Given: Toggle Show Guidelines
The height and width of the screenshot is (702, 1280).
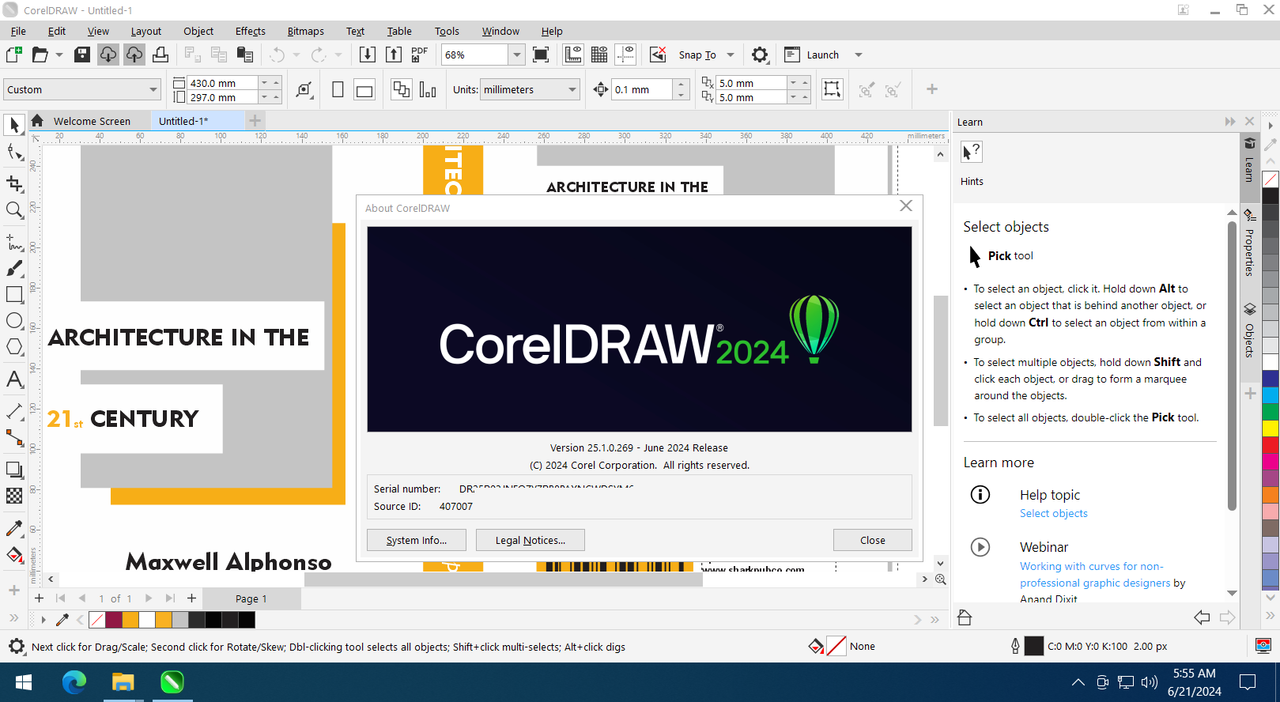Looking at the screenshot, I should [625, 54].
